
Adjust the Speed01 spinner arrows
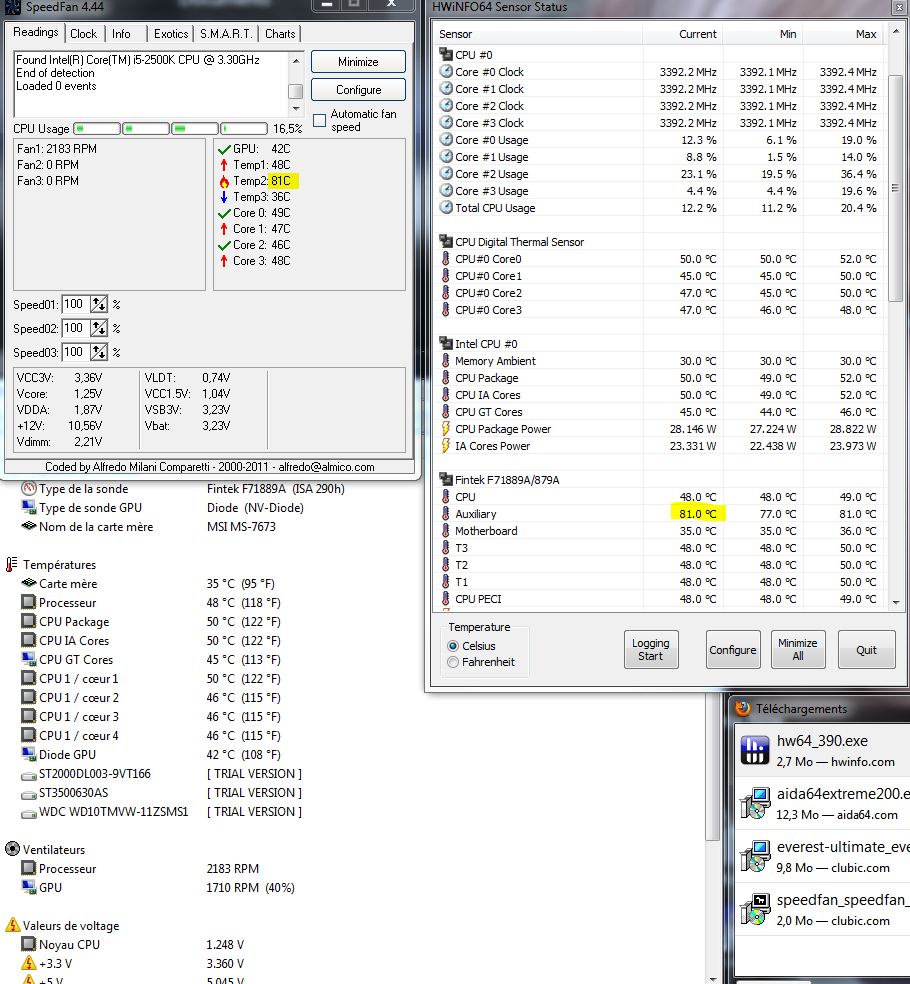pyautogui.click(x=99, y=304)
